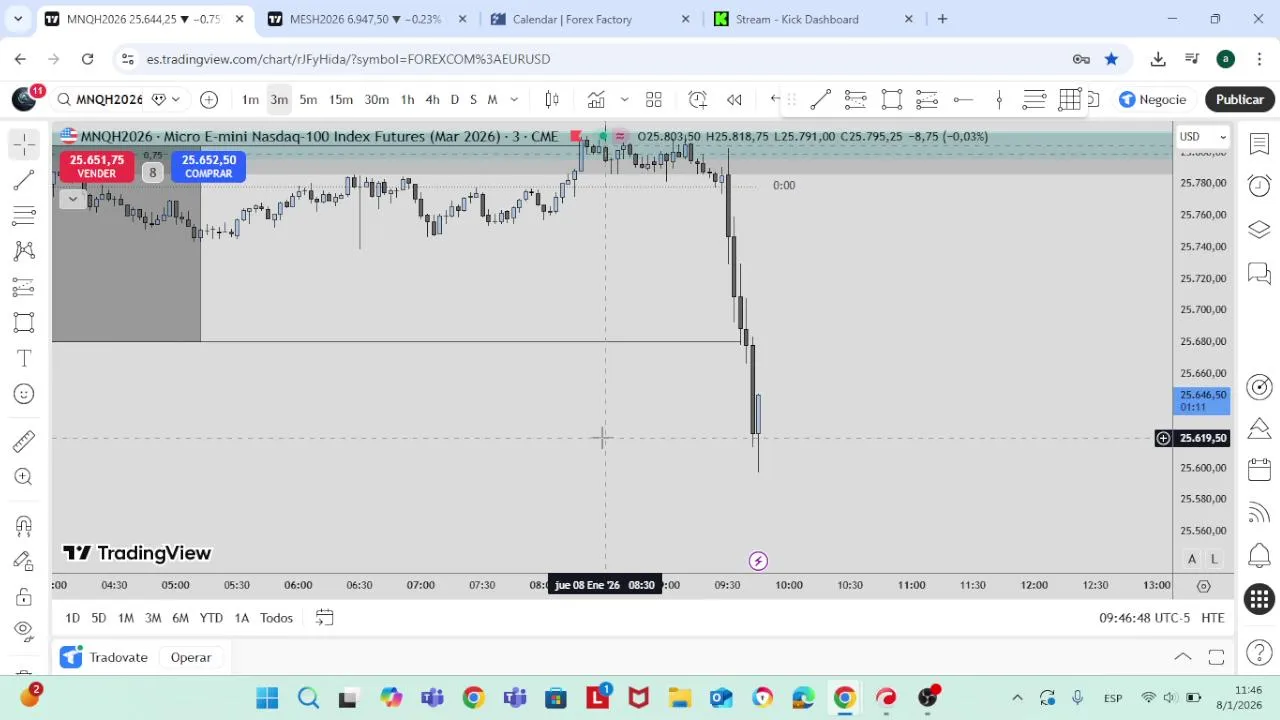Viewport: 1280px width, 720px height.
Task: Add symbol to compare with plus icon
Action: (x=209, y=99)
